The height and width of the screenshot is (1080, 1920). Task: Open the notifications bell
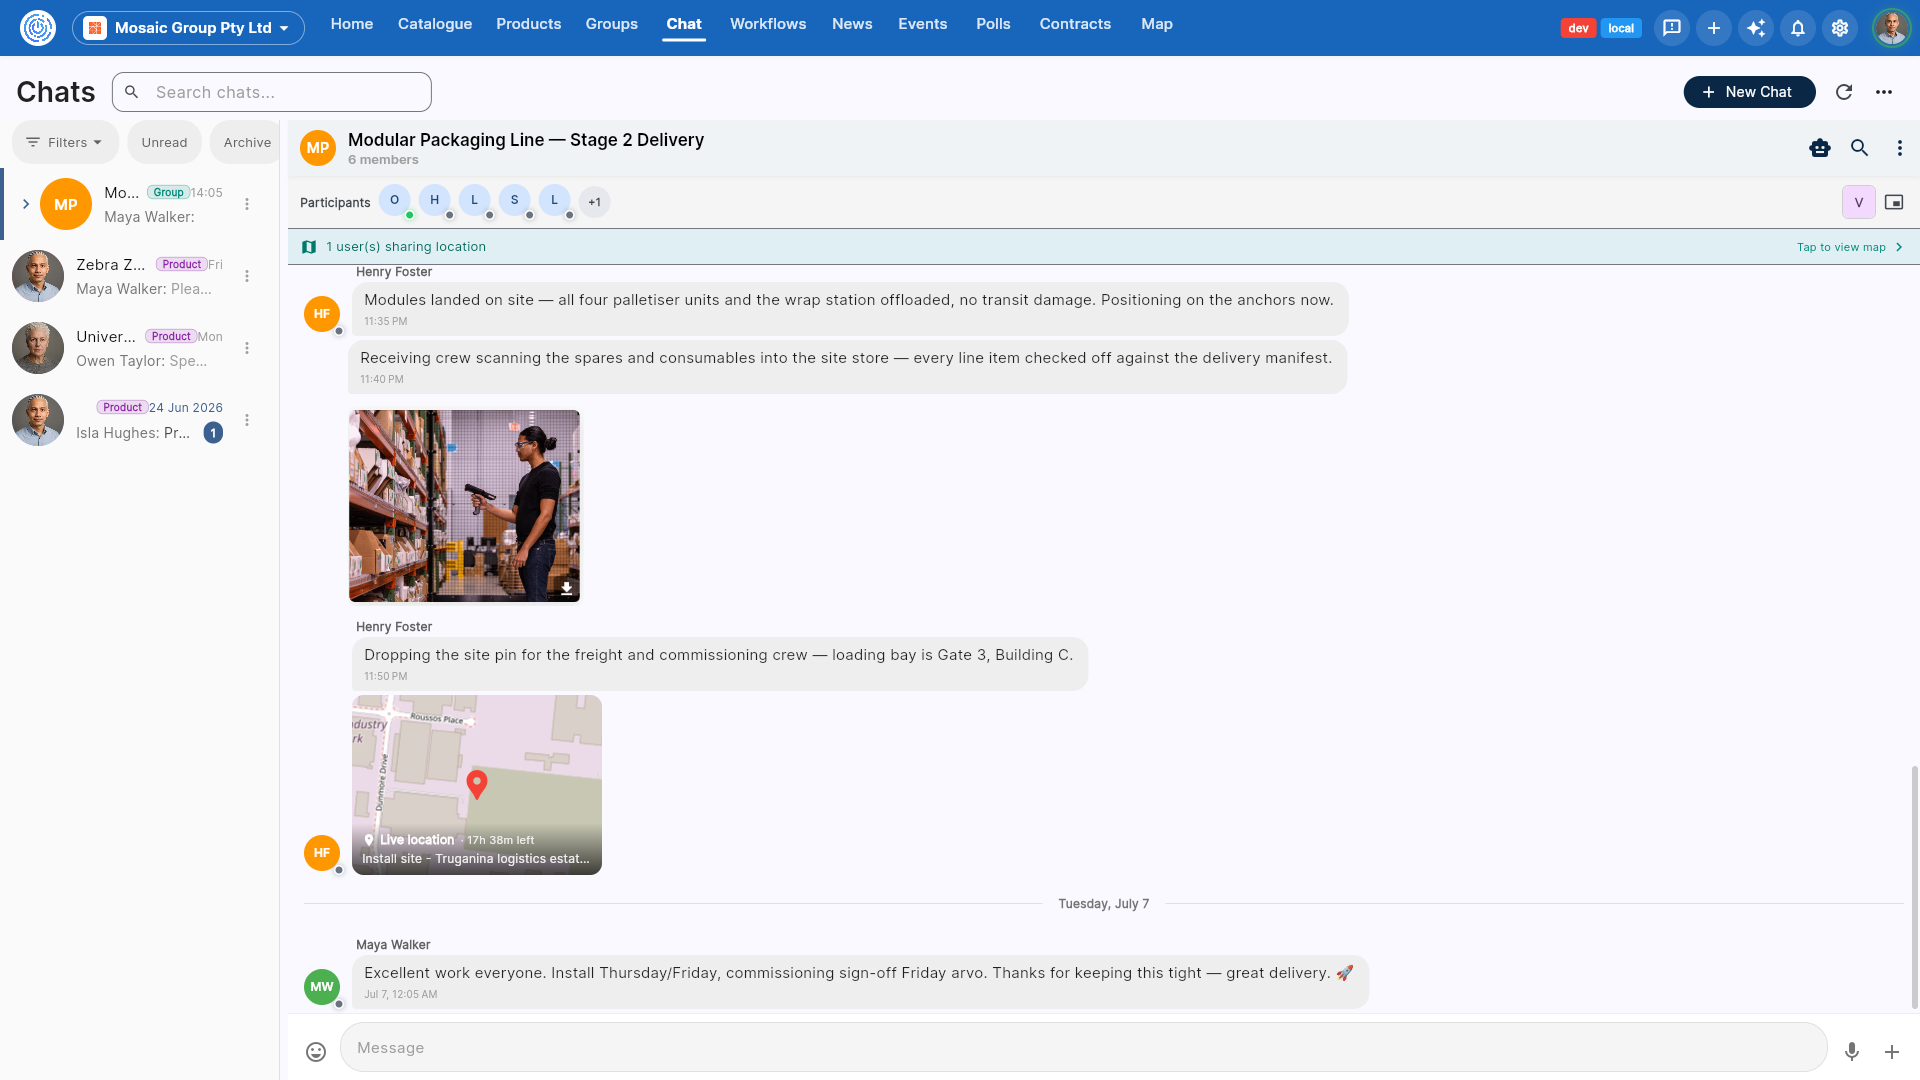(x=1798, y=28)
